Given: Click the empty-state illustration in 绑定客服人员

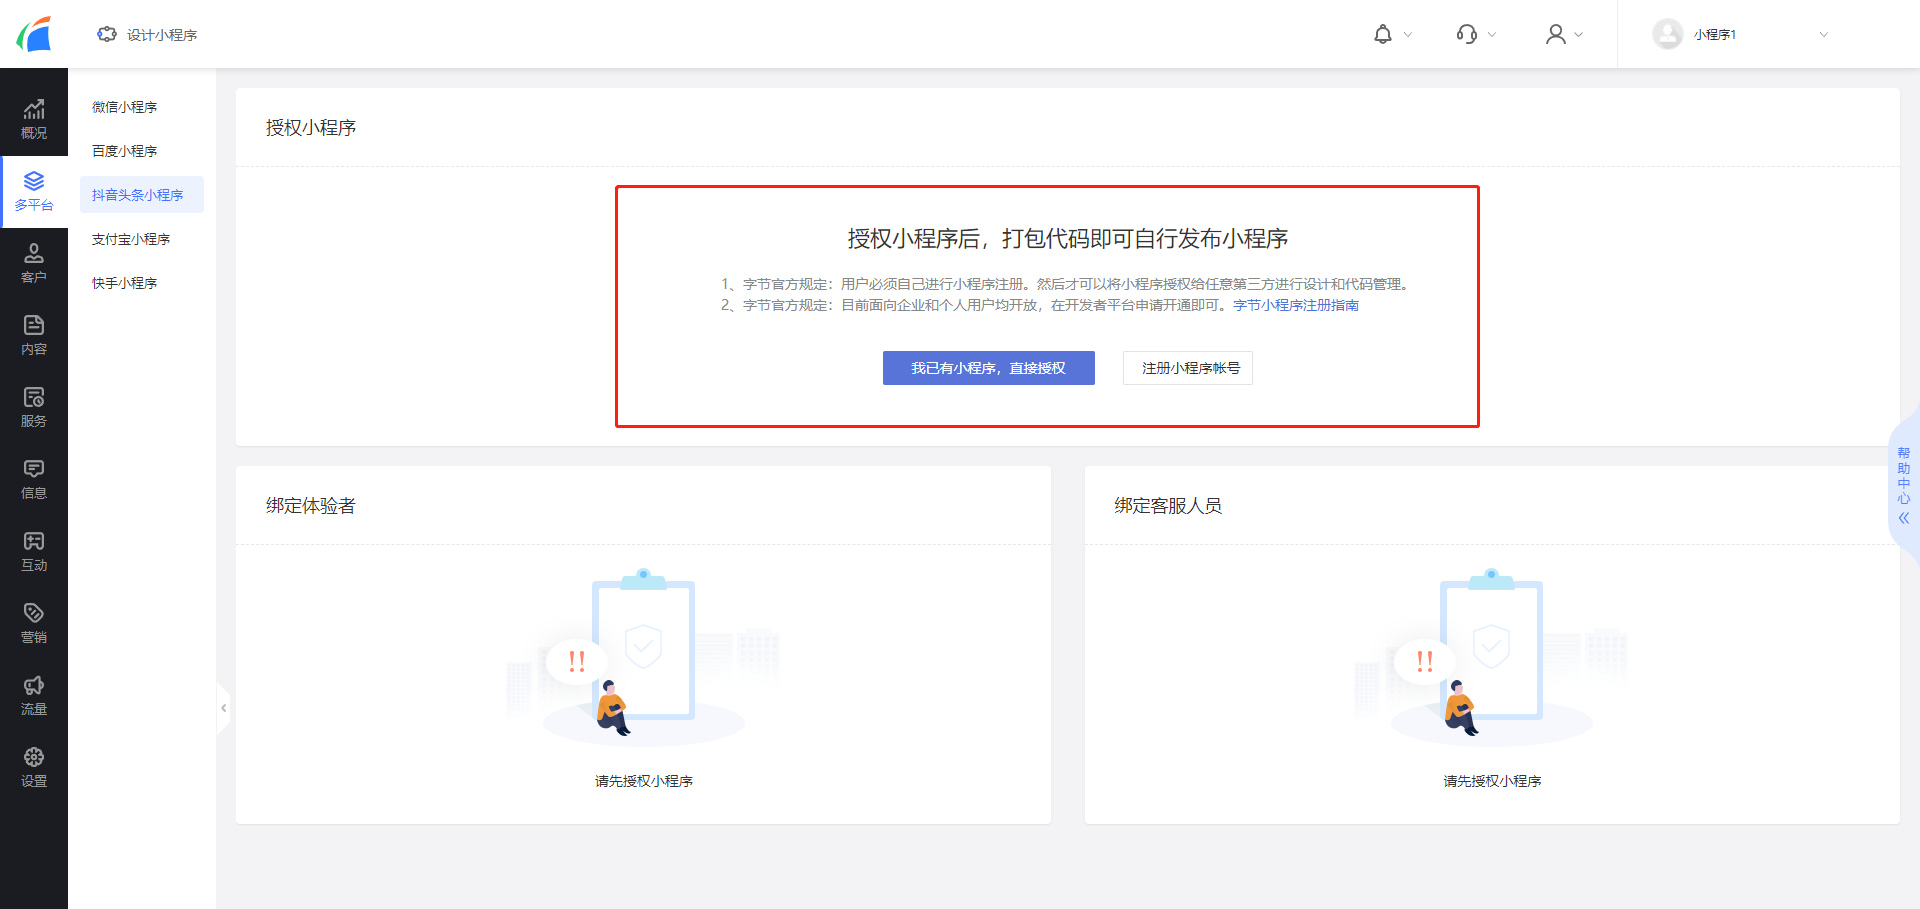Looking at the screenshot, I should [1491, 657].
